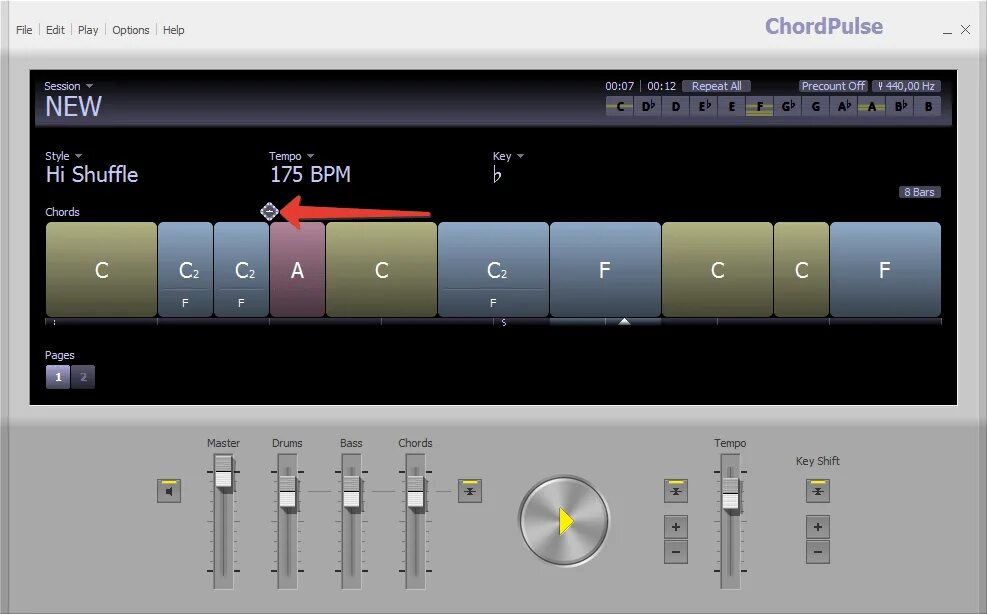Image resolution: width=987 pixels, height=614 pixels.
Task: Select the C note key
Action: click(619, 106)
